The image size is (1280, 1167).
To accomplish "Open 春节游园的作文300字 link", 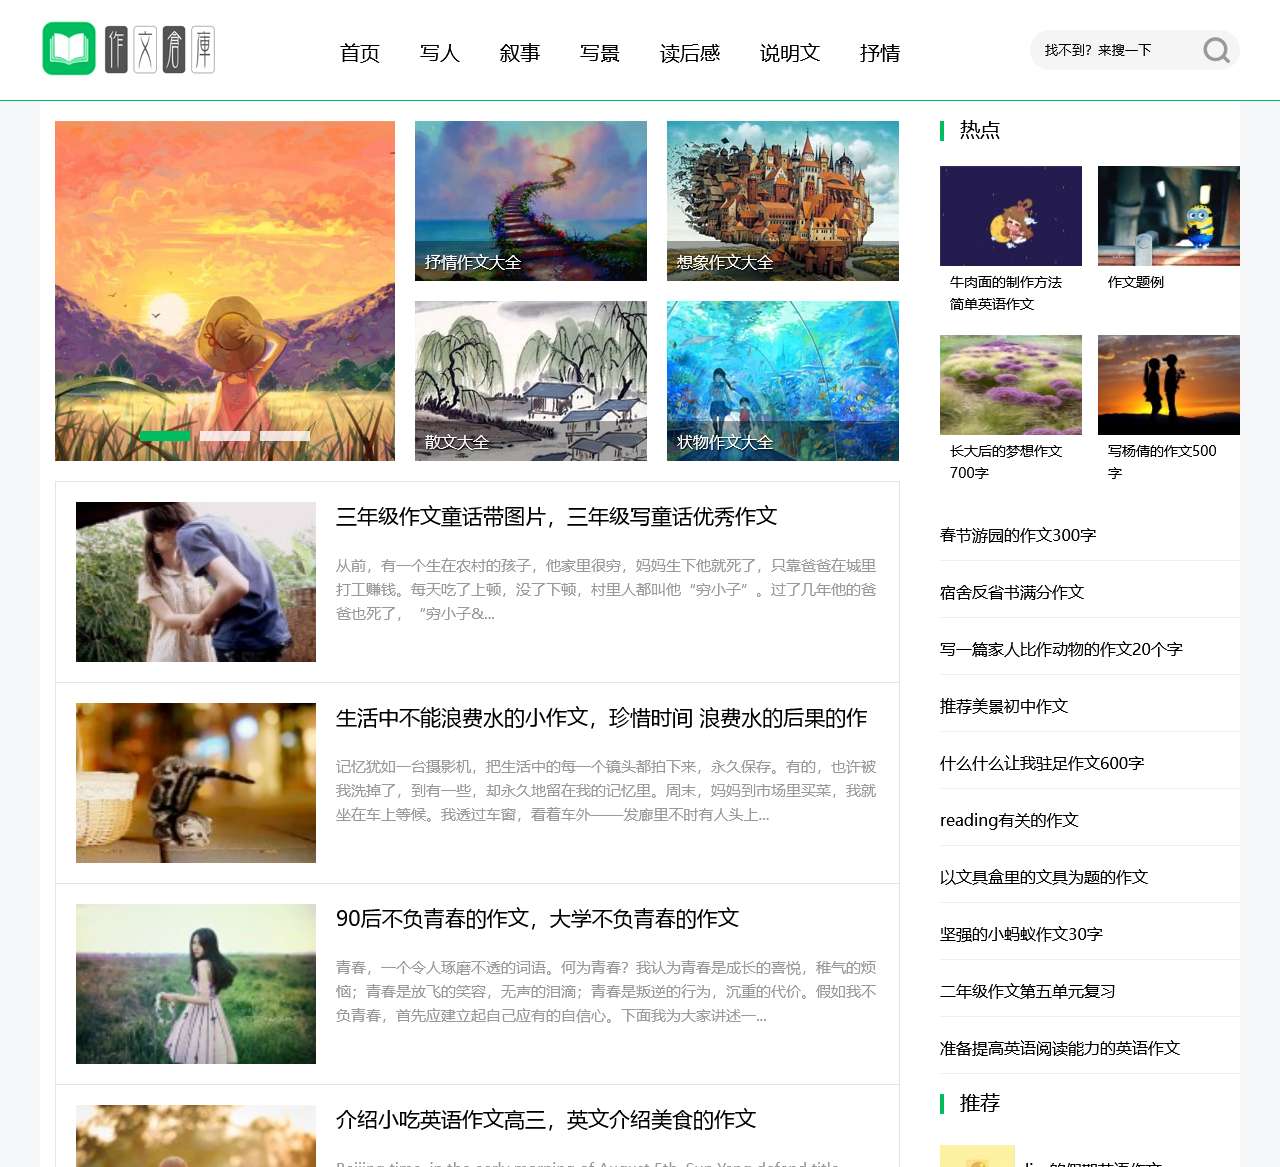I will click(1018, 535).
